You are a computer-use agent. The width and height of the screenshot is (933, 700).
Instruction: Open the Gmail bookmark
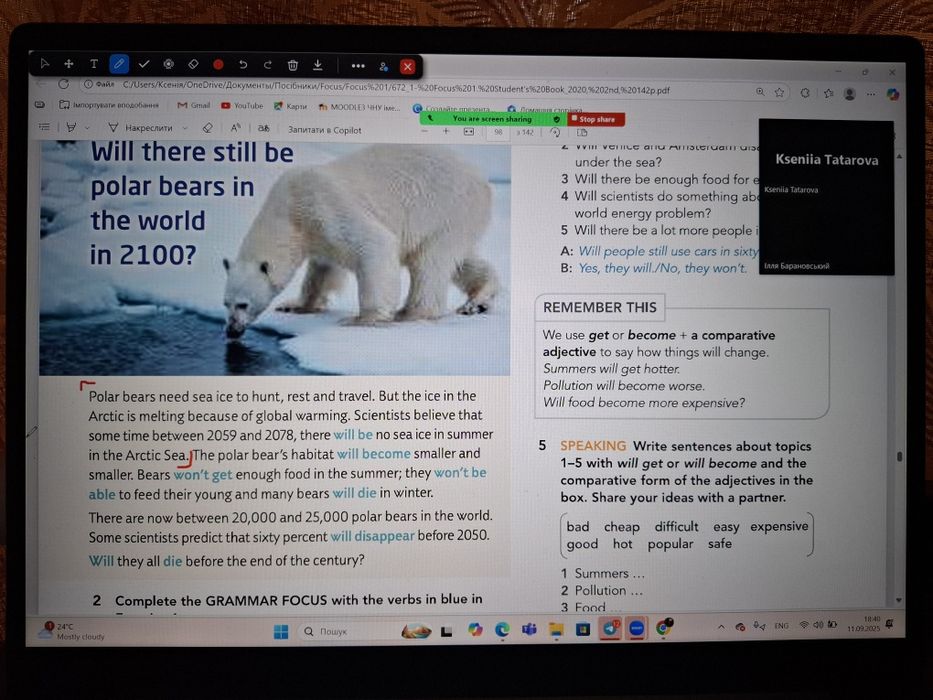point(193,105)
